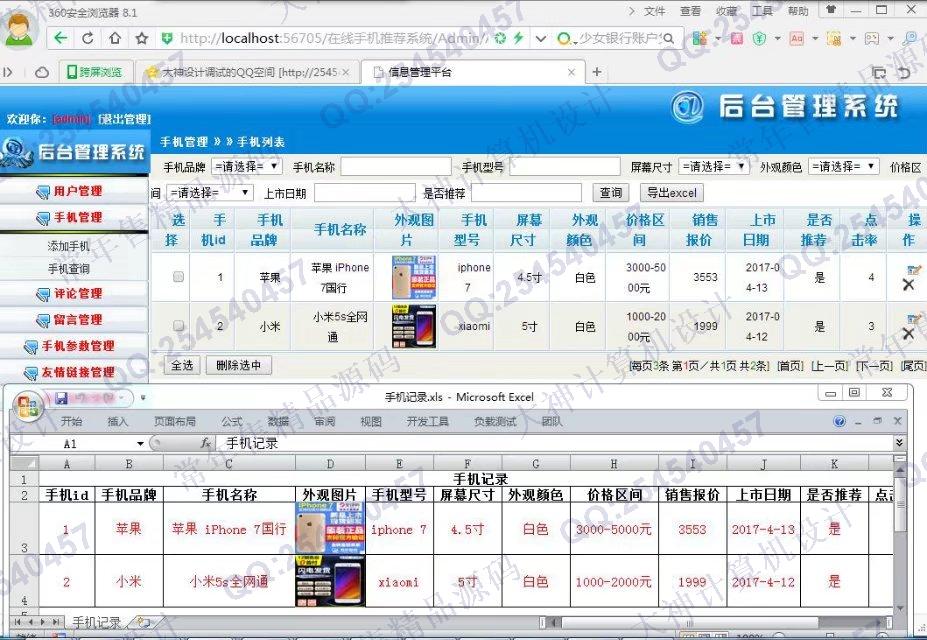
Task: Open 评论管理 in the sidebar
Action: tap(77, 294)
